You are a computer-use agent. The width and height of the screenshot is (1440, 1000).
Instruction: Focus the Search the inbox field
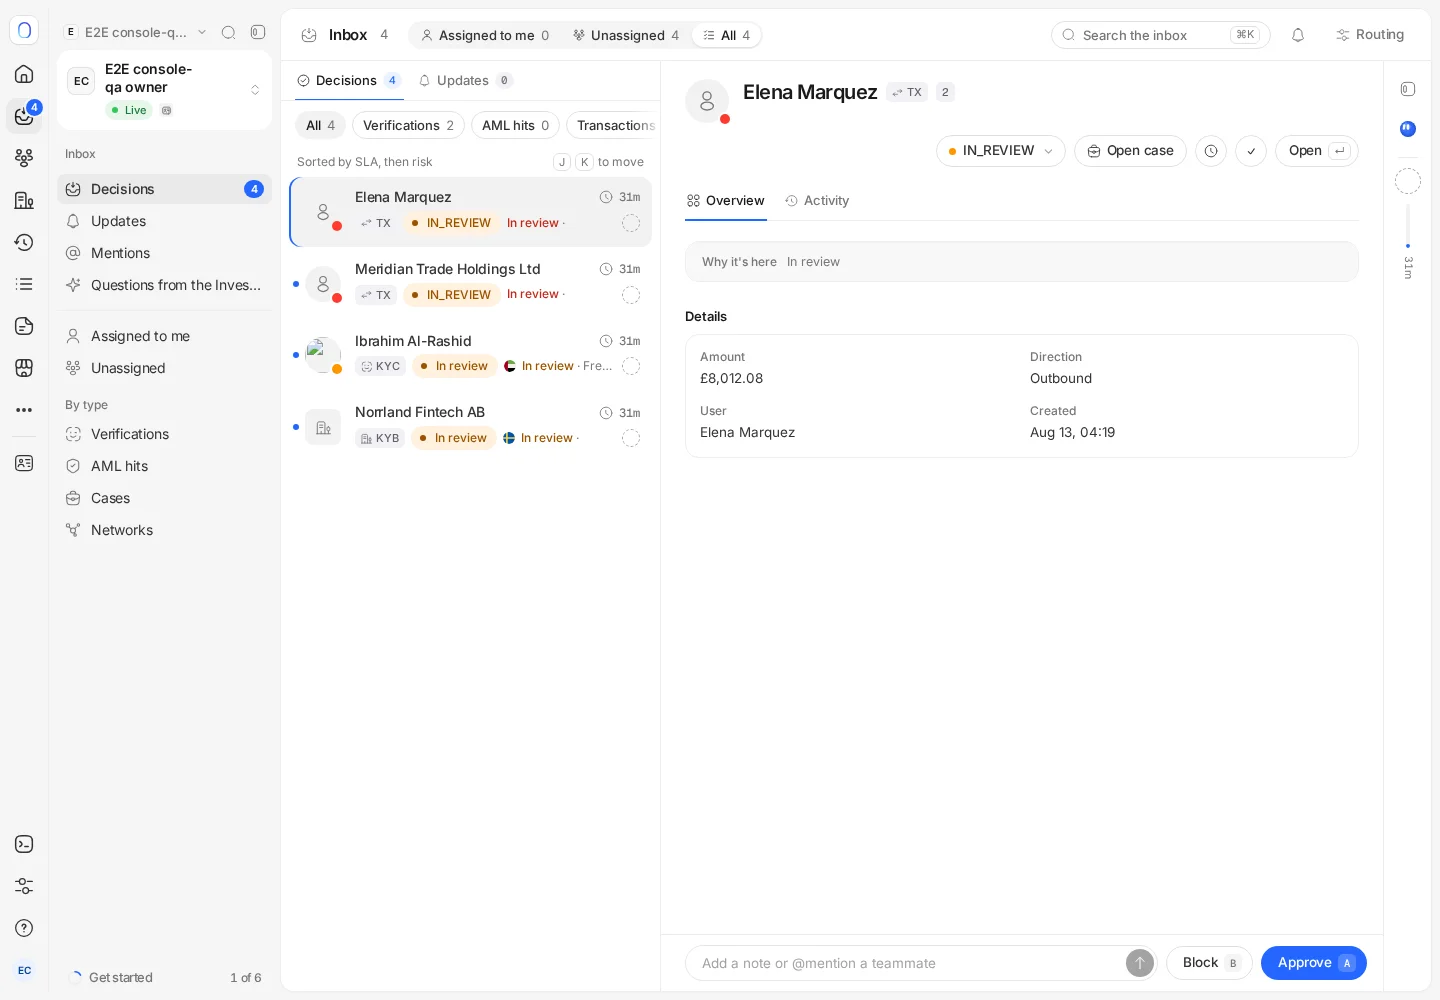[x=1161, y=35]
